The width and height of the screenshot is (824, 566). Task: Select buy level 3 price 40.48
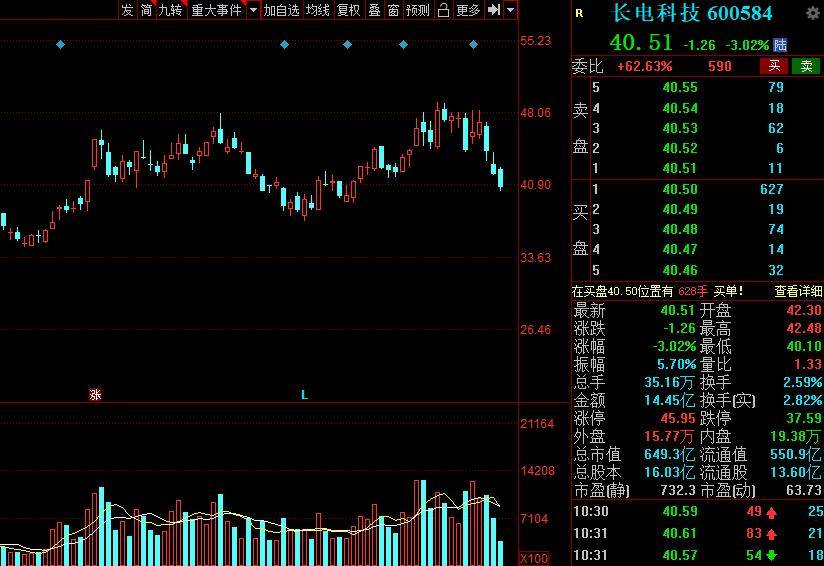(680, 229)
